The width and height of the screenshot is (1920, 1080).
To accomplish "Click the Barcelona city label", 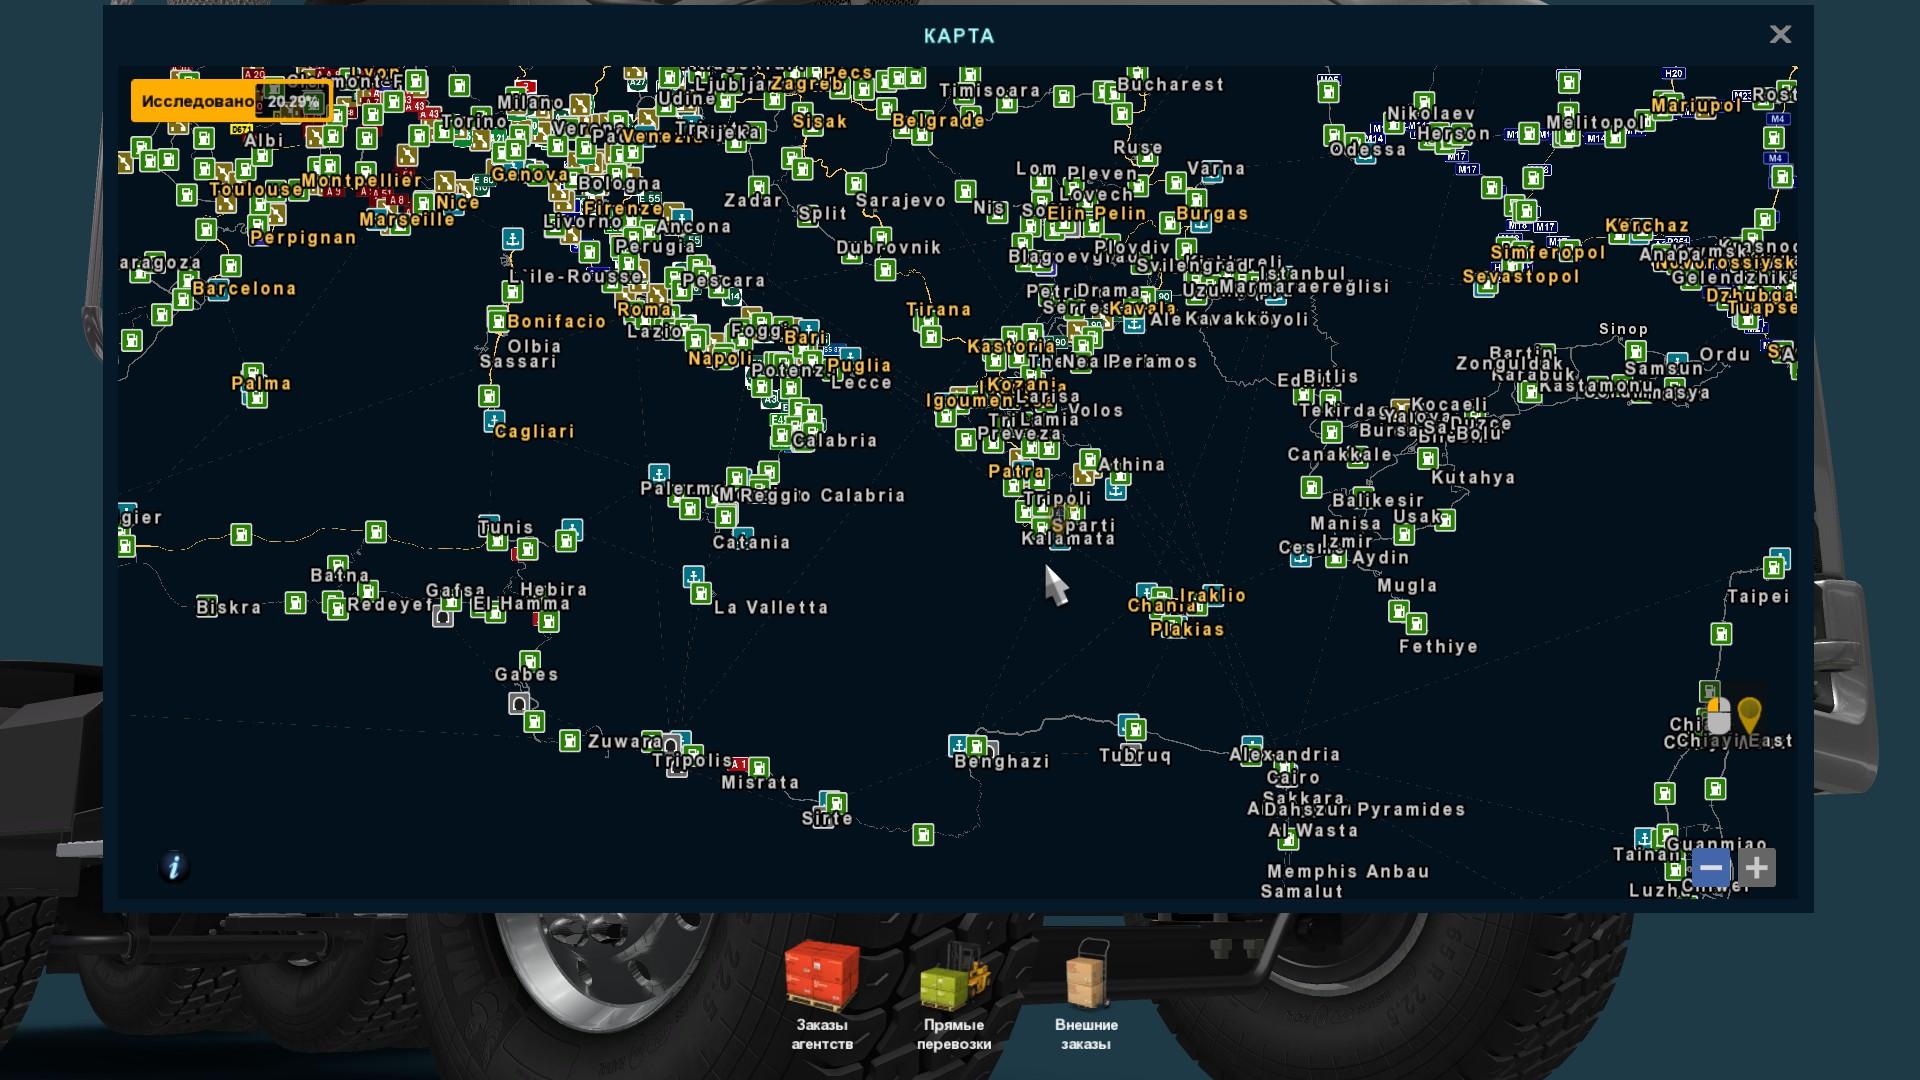I will click(x=244, y=288).
